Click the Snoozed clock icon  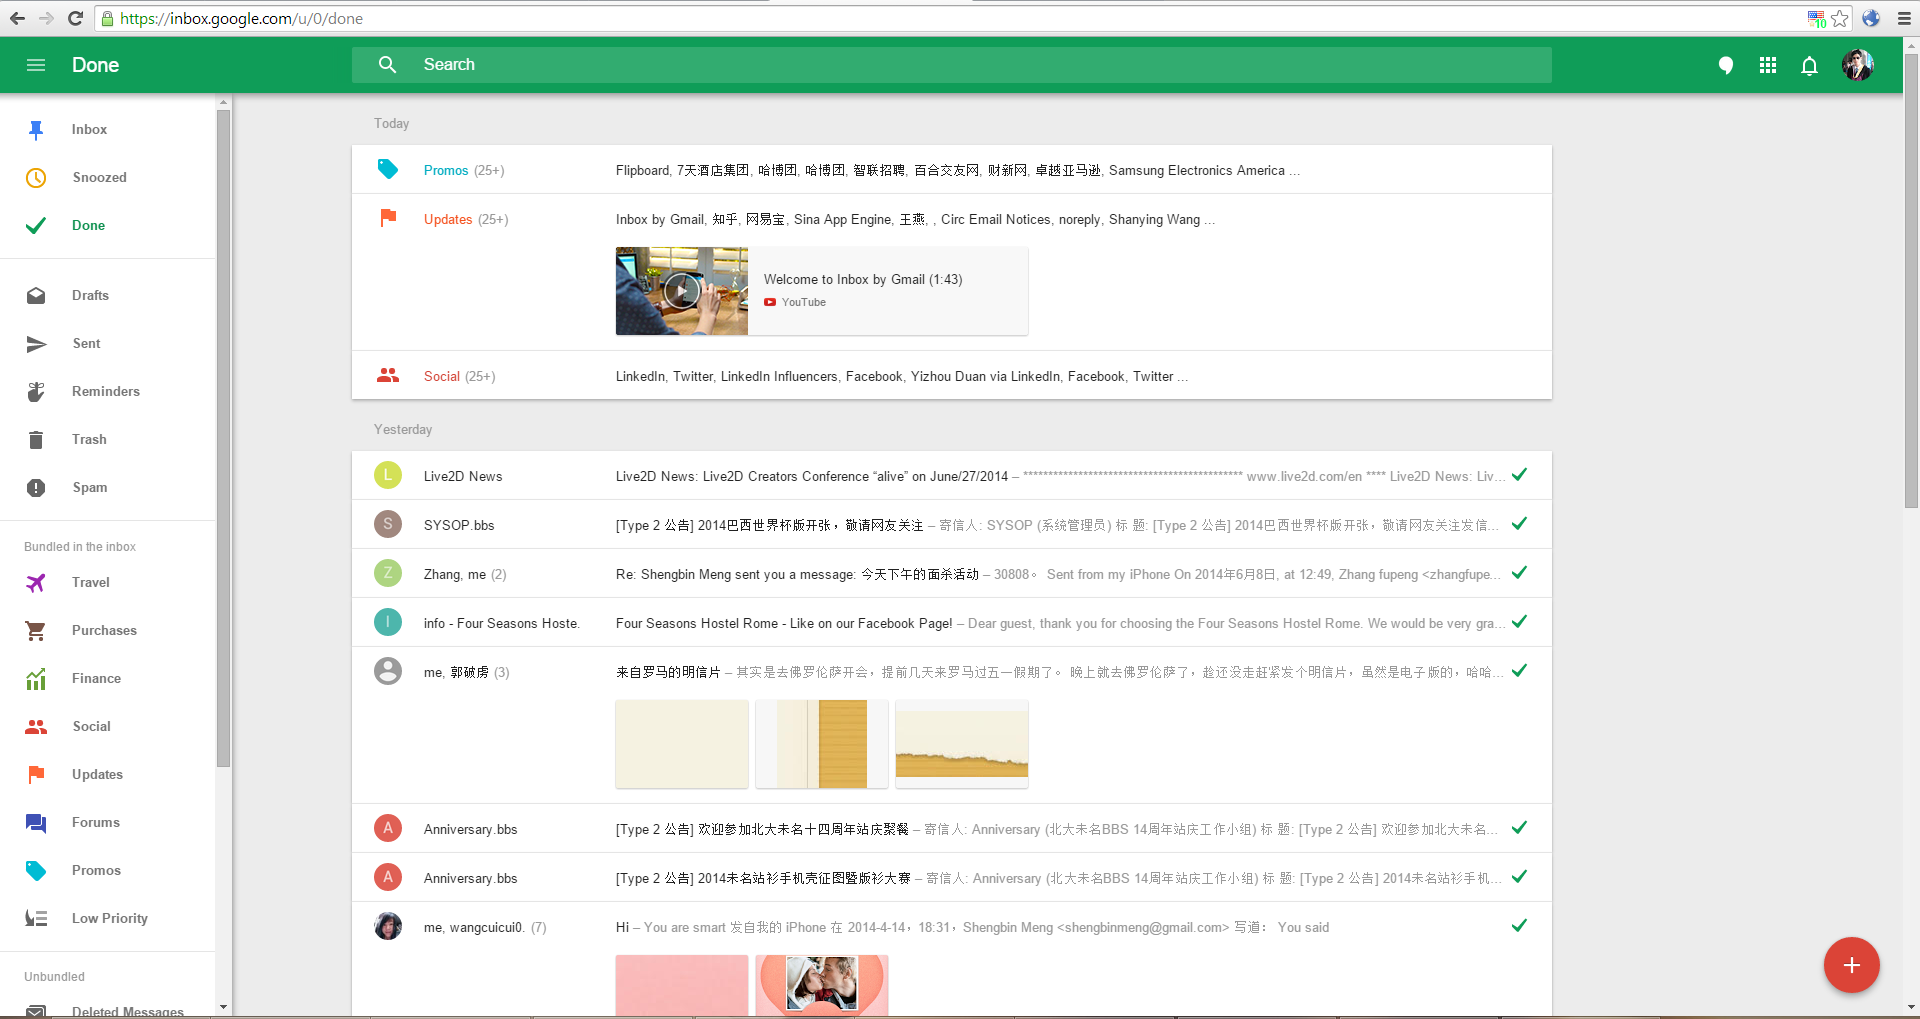(36, 178)
